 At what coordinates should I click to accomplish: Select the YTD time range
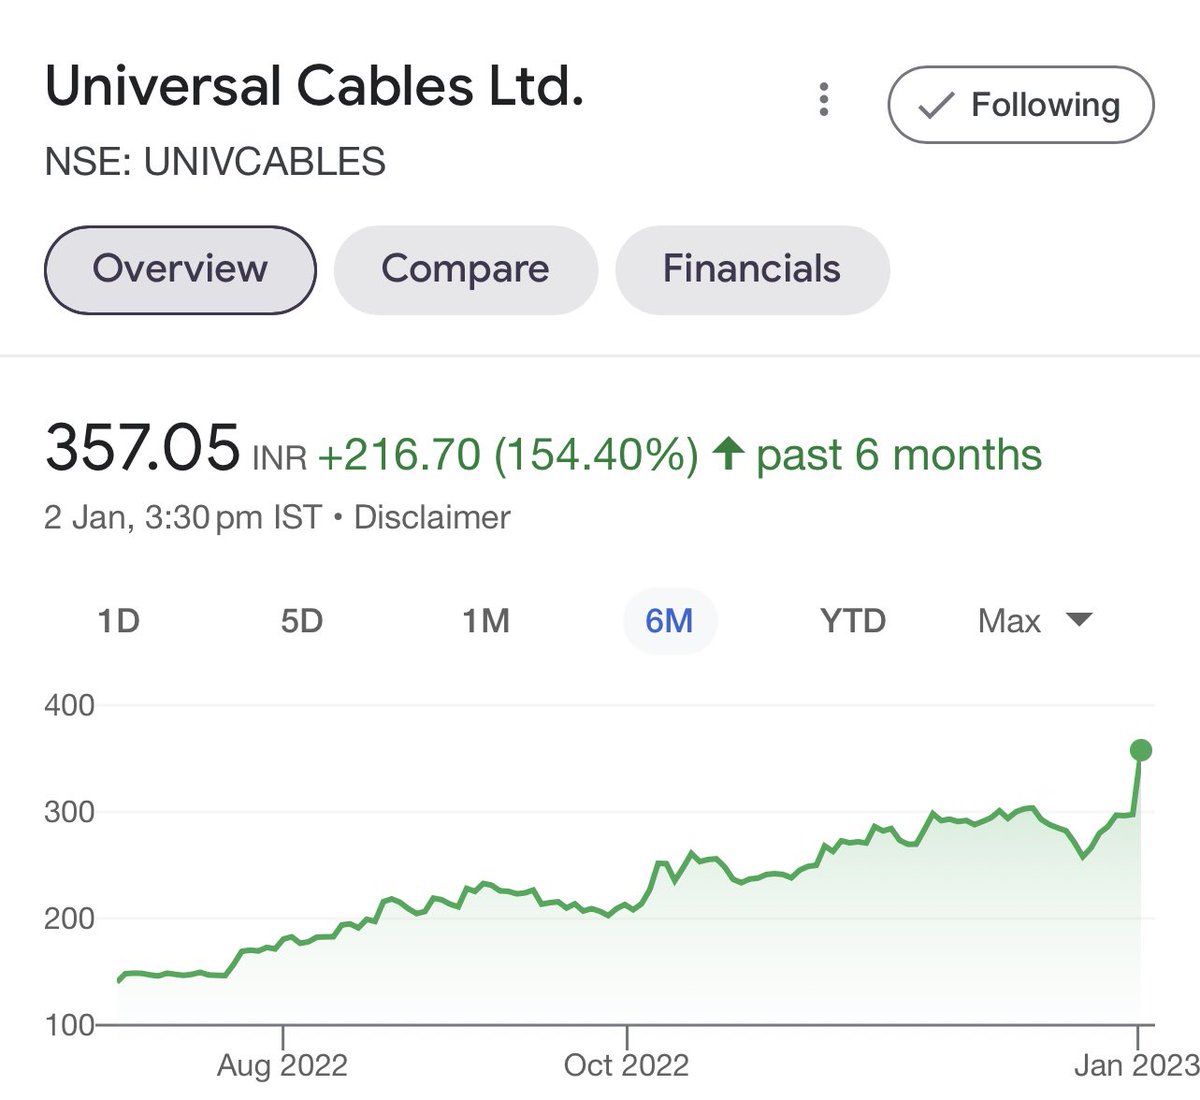point(853,621)
